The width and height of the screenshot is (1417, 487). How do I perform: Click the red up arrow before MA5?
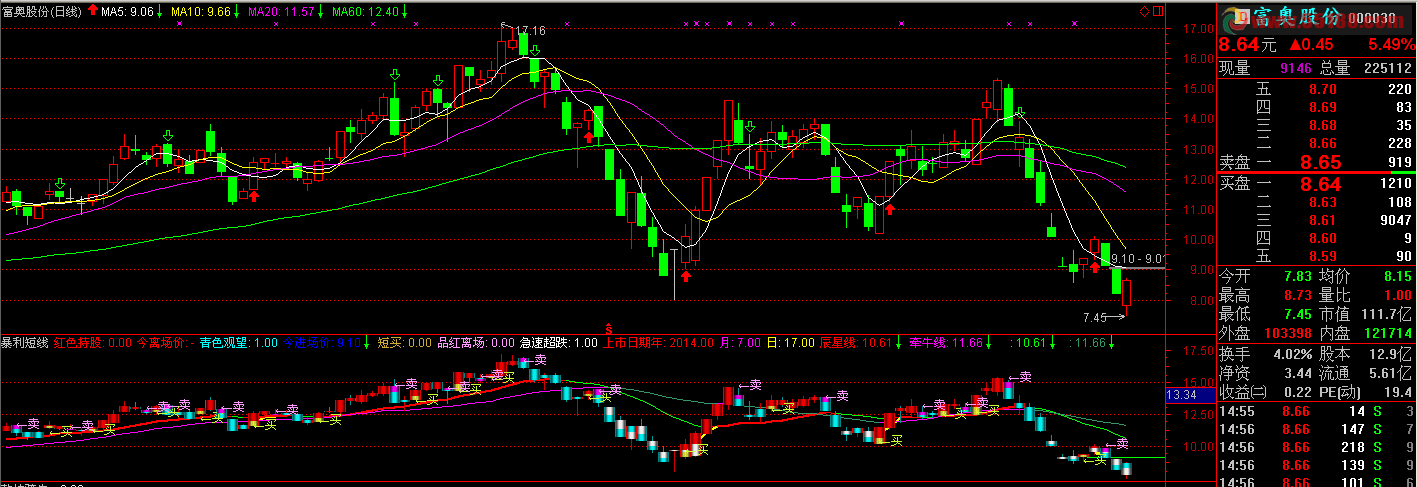93,10
